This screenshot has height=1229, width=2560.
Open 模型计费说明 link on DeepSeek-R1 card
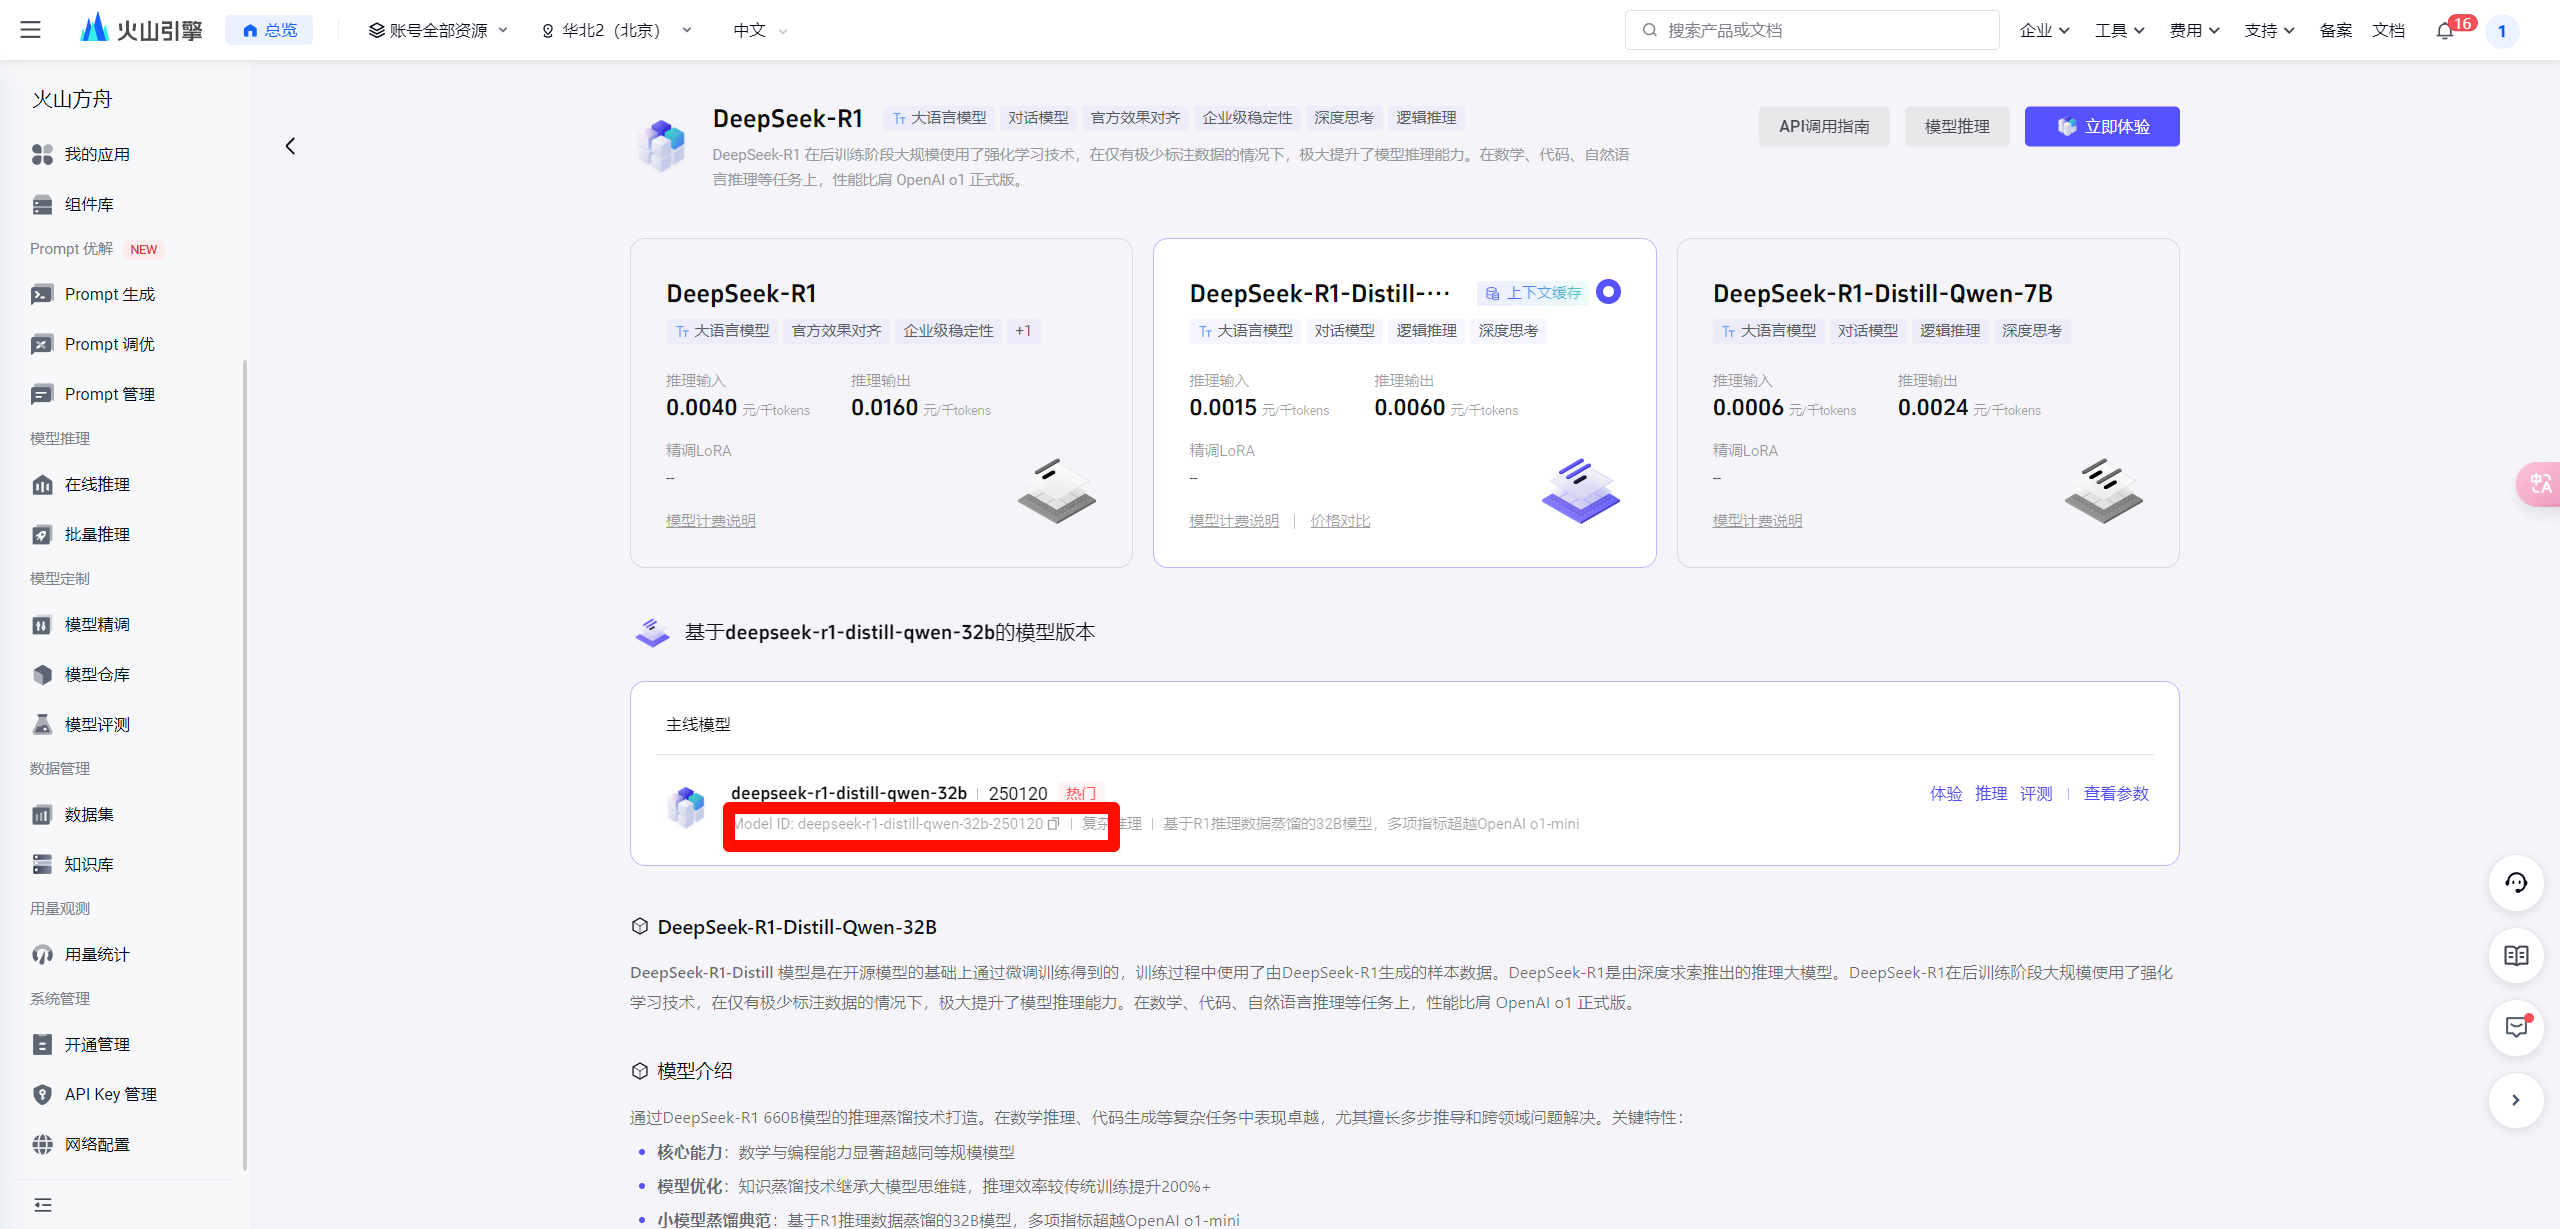tap(711, 521)
